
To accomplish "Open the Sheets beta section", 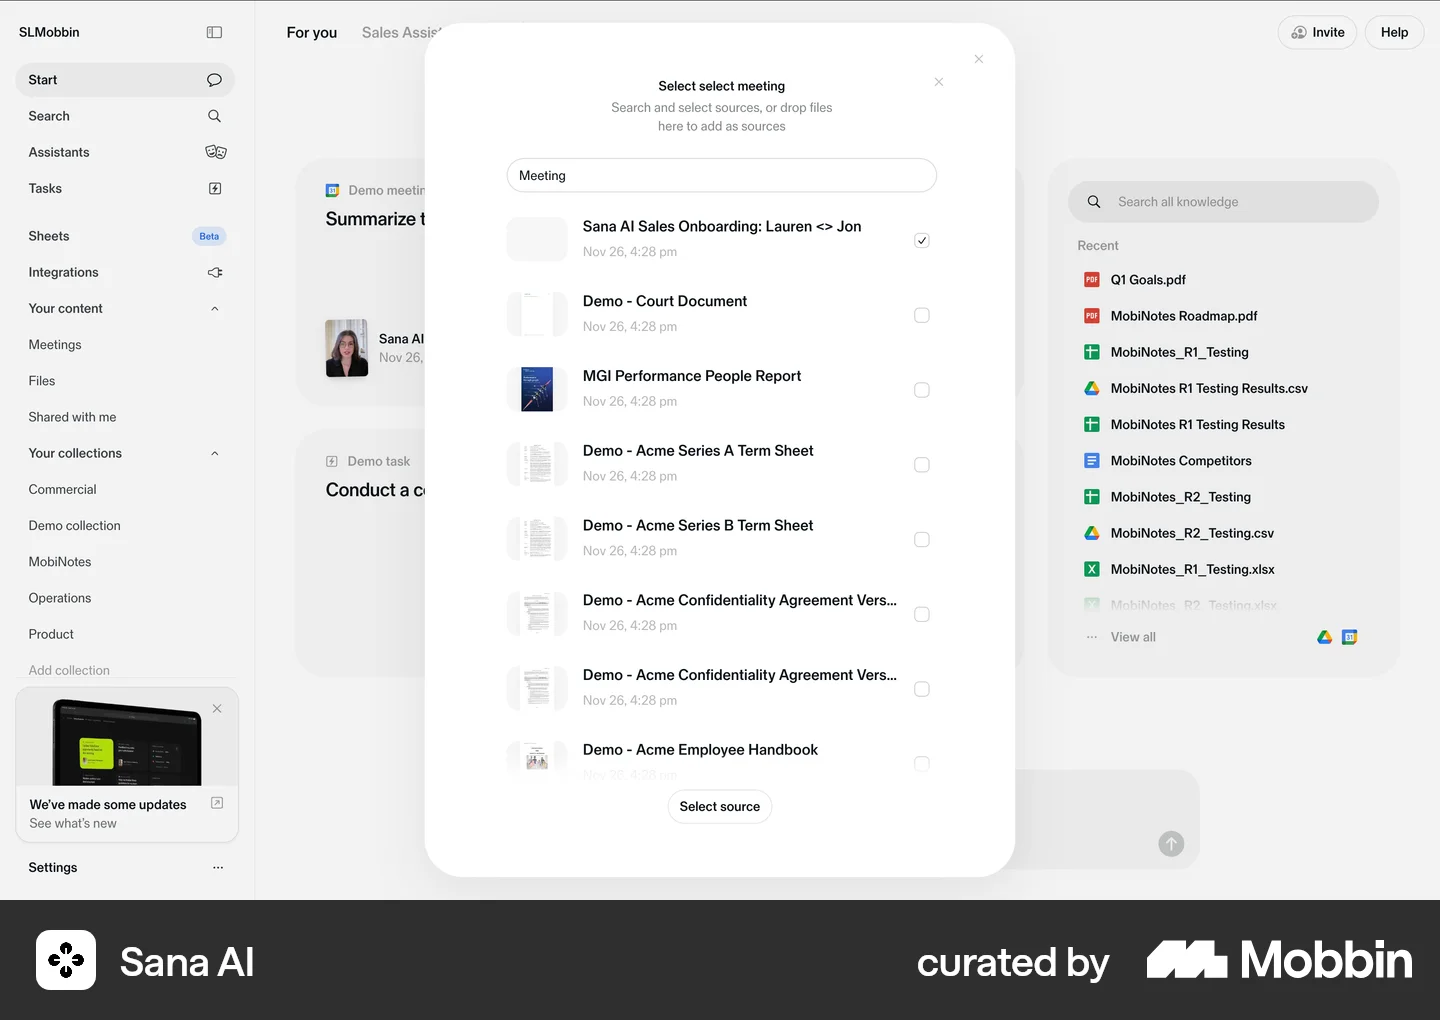I will pyautogui.click(x=125, y=236).
